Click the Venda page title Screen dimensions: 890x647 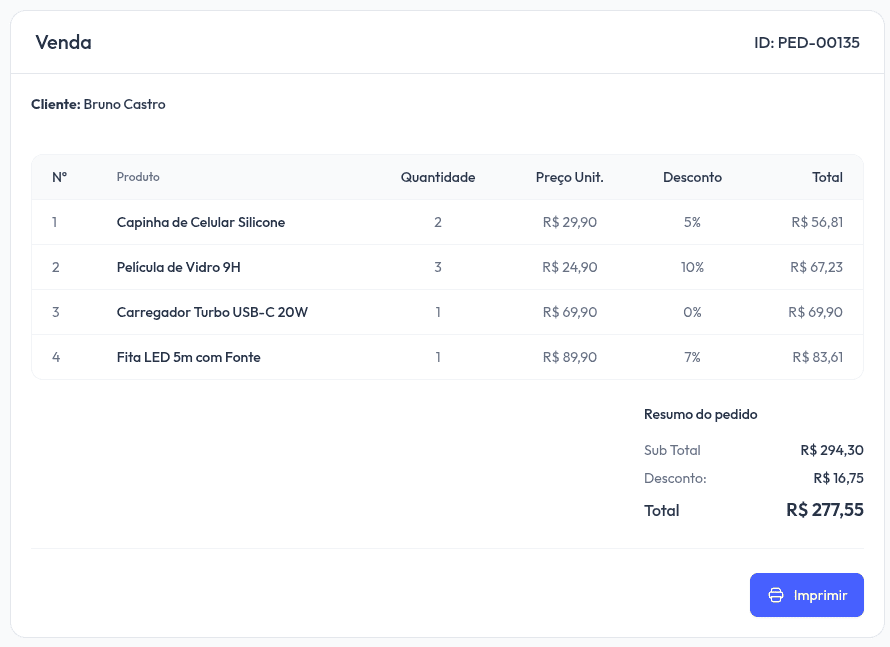(x=63, y=42)
